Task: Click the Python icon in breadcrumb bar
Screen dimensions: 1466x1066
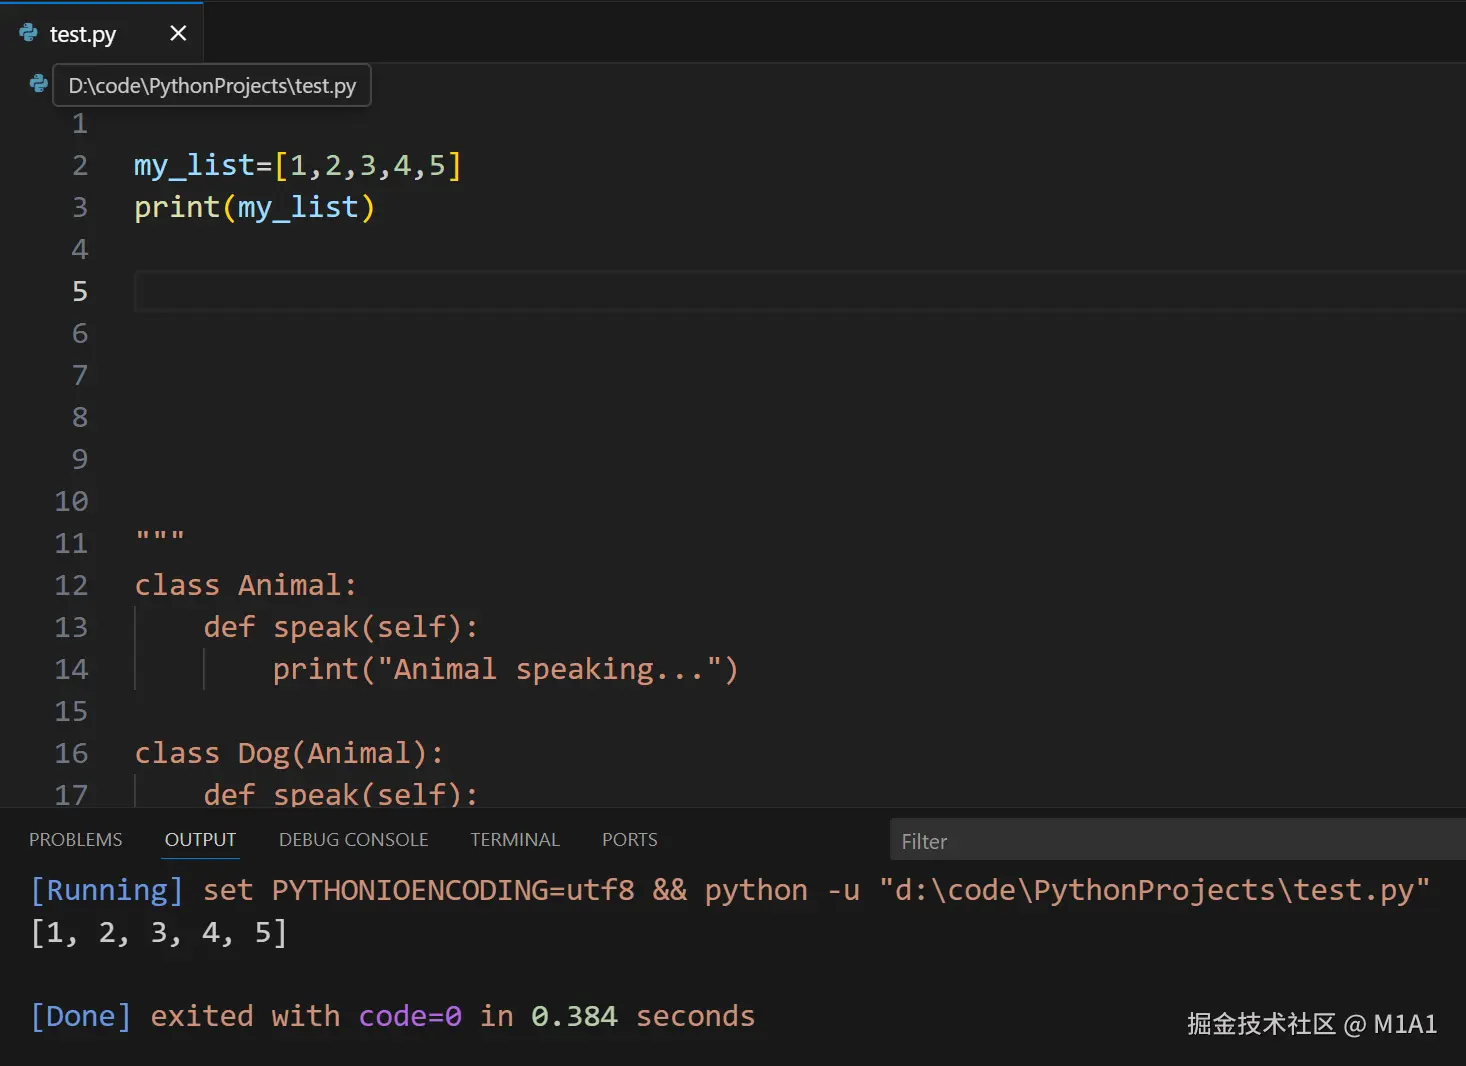Action: point(39,84)
